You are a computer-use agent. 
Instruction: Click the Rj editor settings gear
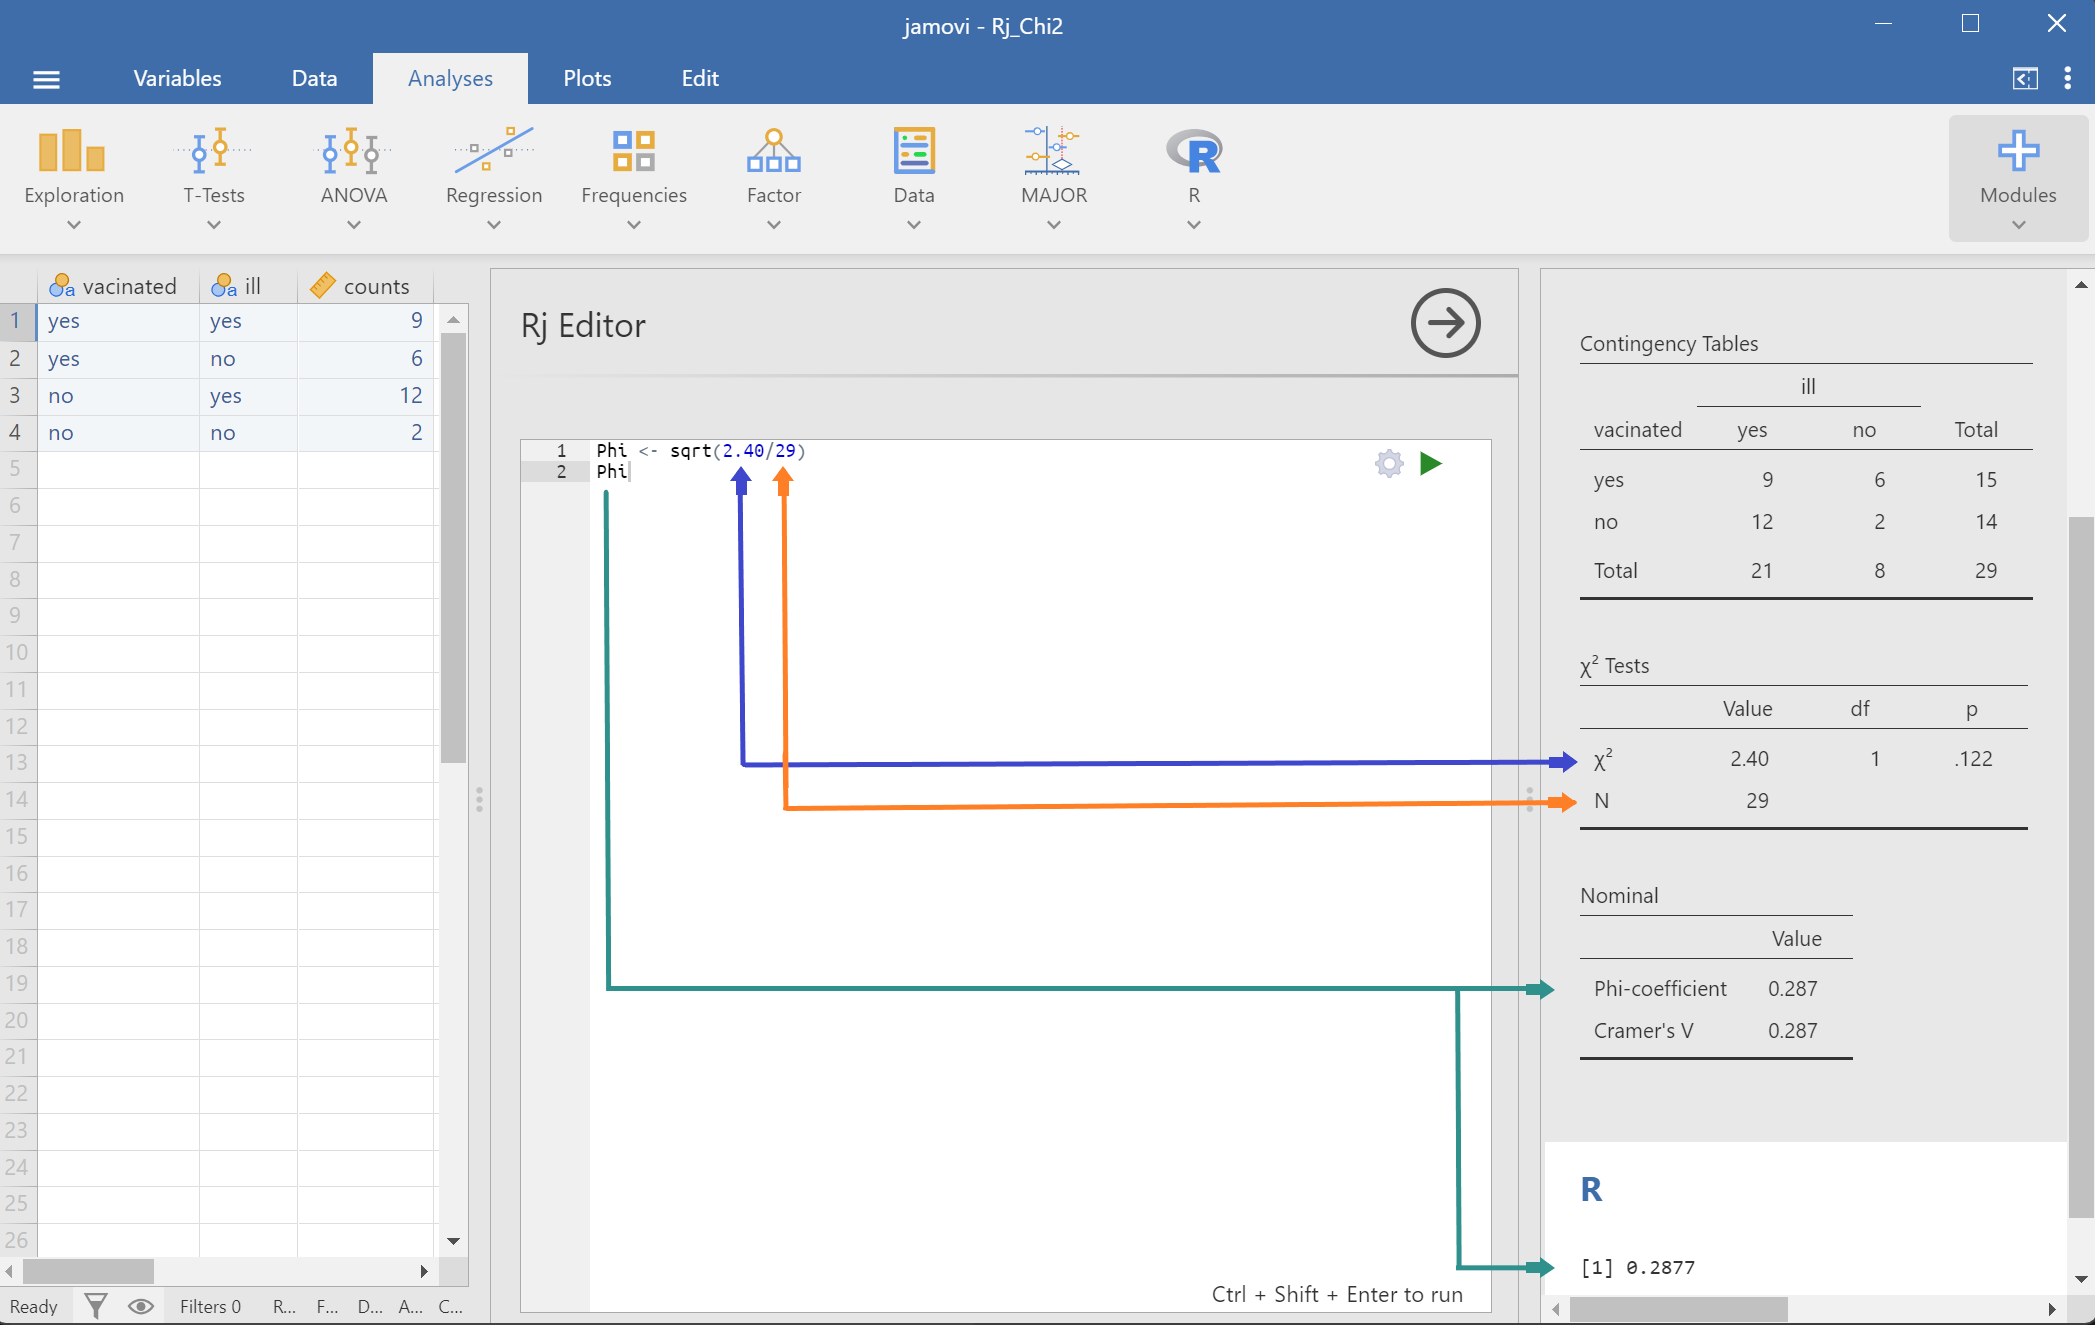coord(1389,464)
